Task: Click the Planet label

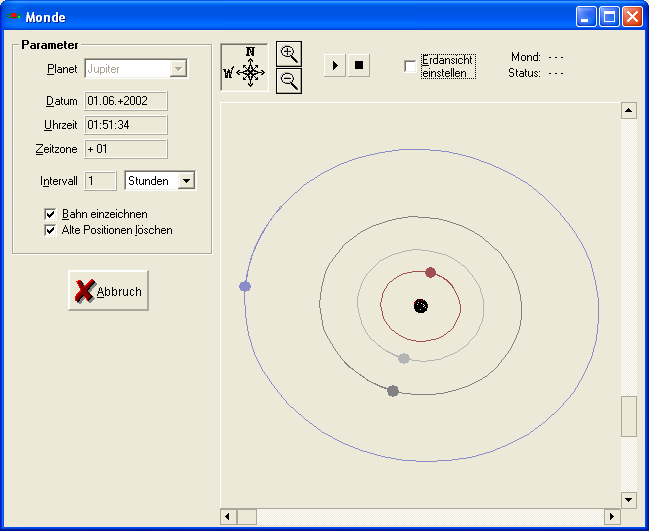Action: point(62,69)
